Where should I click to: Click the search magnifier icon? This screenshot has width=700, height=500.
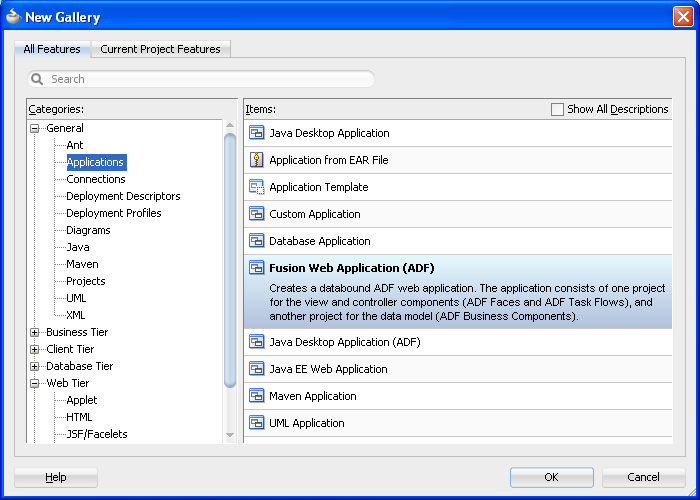(37, 79)
